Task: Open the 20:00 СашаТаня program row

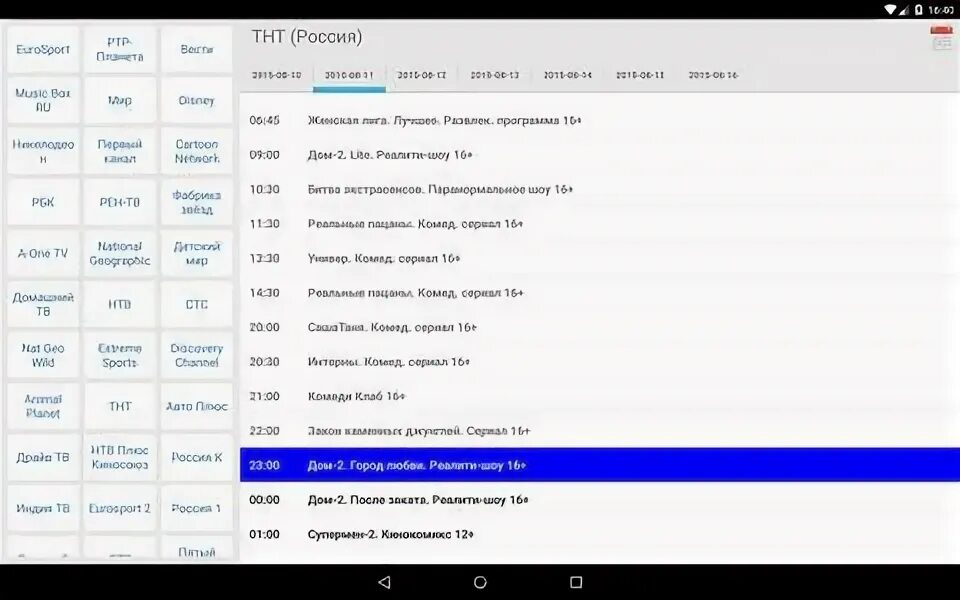Action: [600, 328]
